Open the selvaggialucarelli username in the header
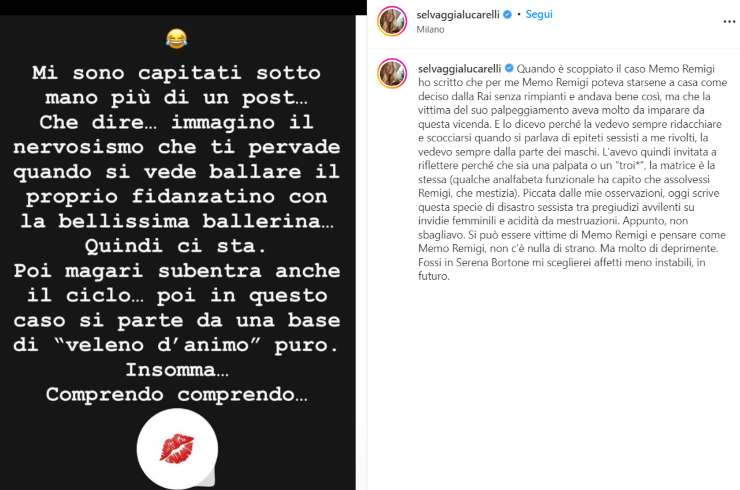 coord(458,15)
